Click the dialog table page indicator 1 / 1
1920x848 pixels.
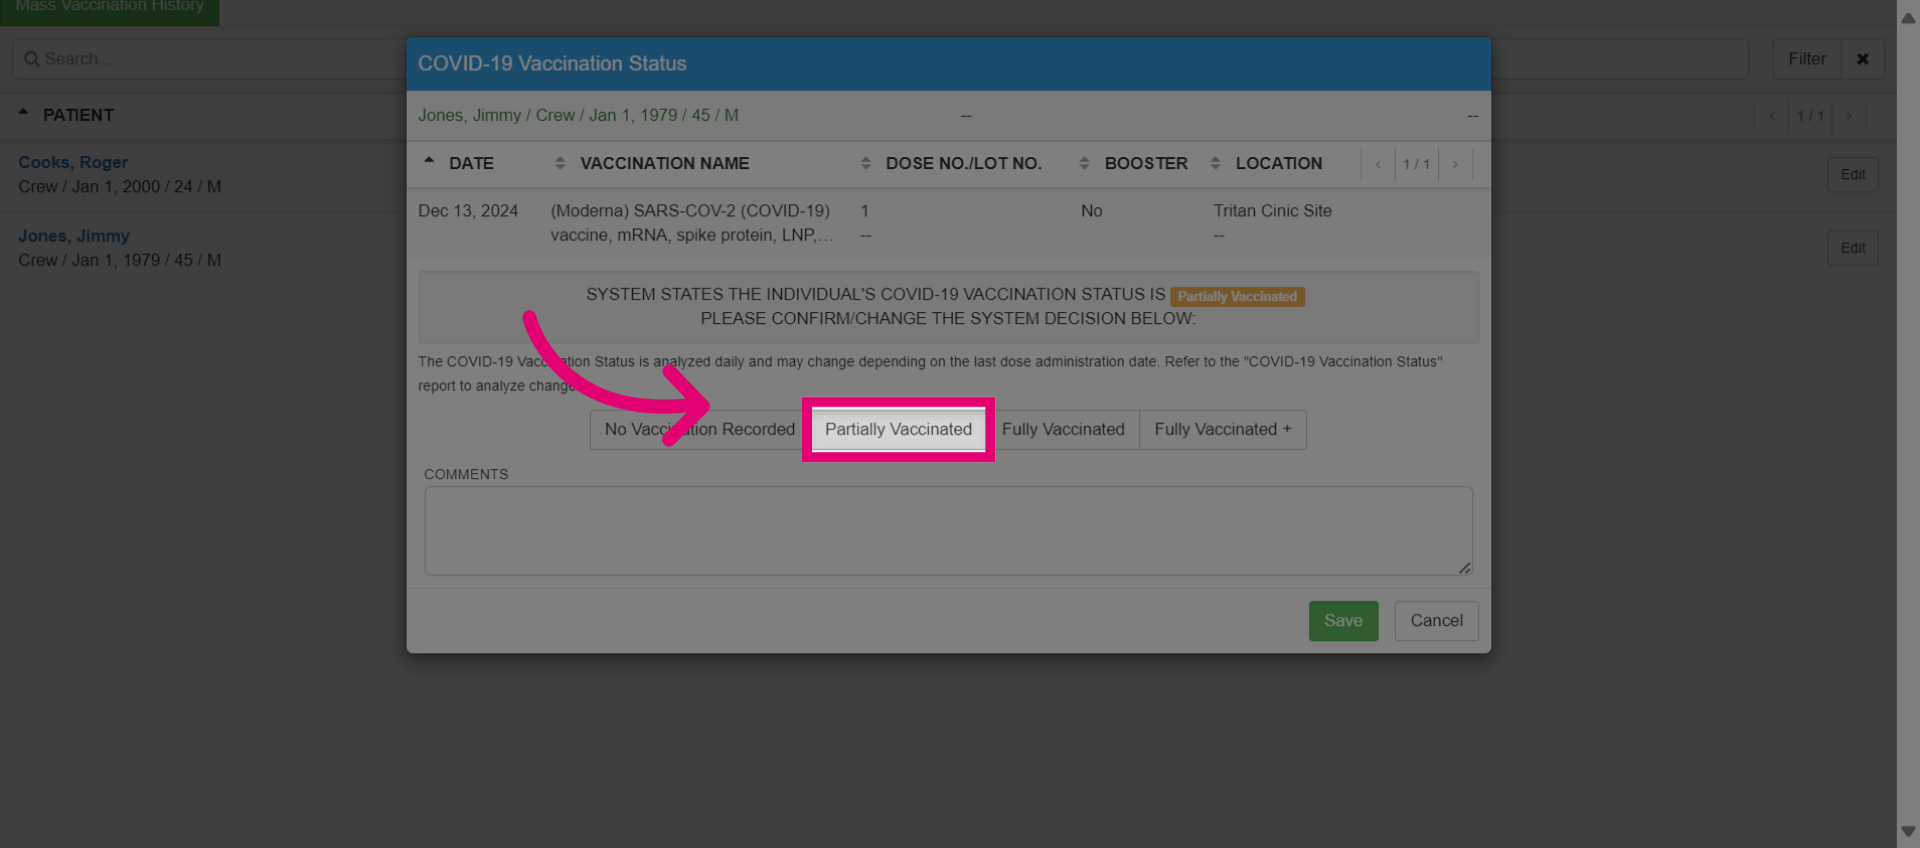pos(1416,164)
